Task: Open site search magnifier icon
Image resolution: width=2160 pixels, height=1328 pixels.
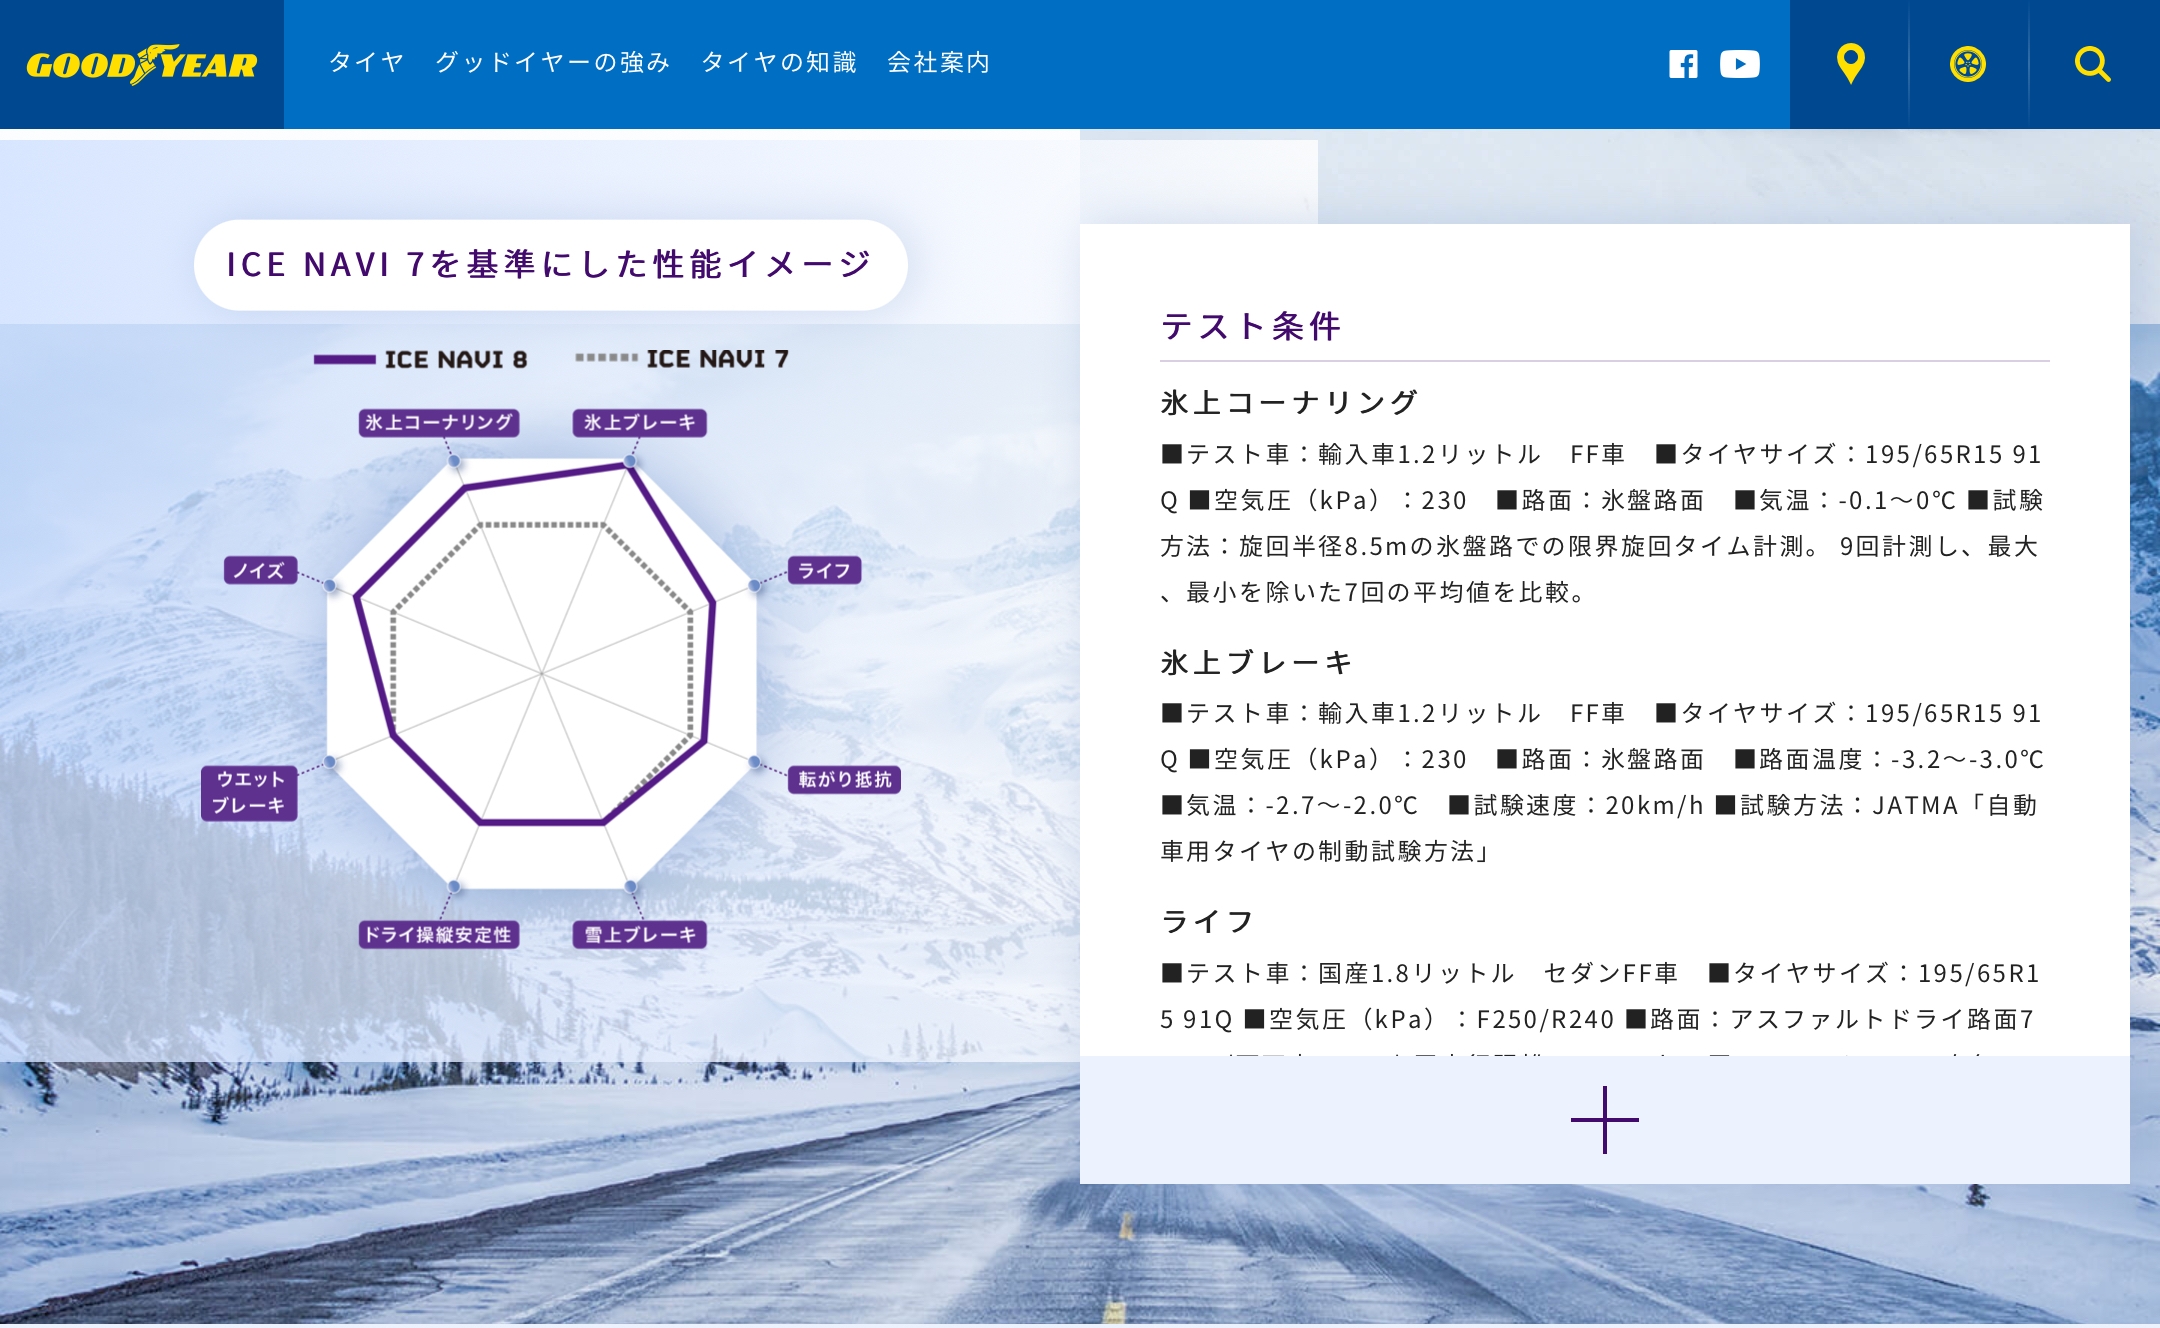Action: tap(2091, 64)
